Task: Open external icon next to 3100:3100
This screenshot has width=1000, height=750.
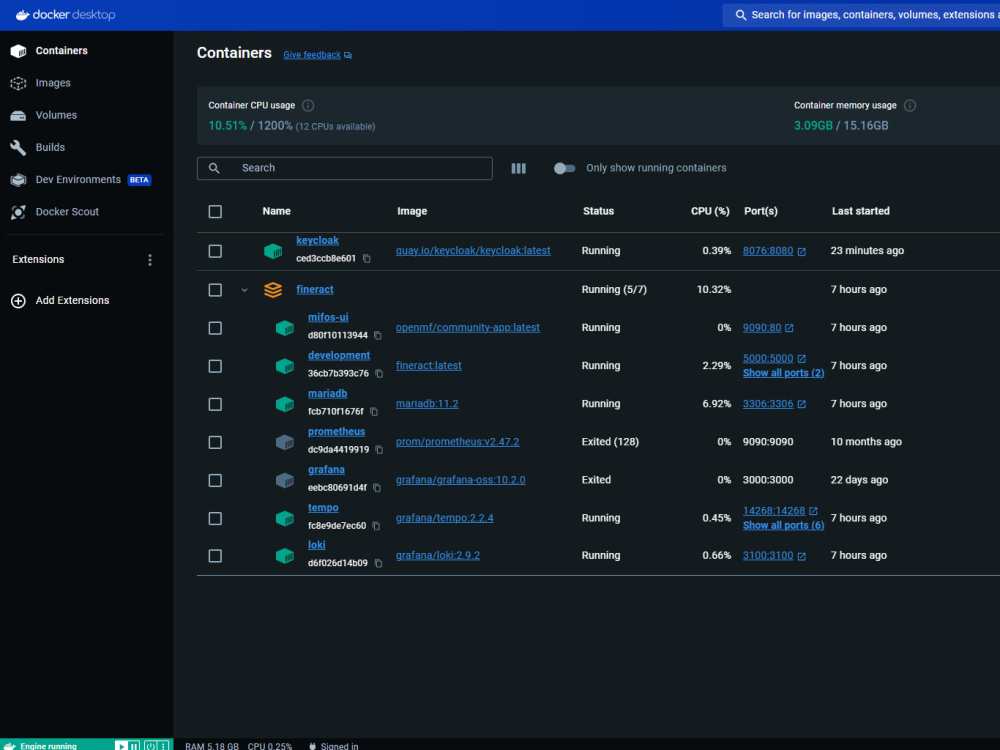Action: (802, 556)
